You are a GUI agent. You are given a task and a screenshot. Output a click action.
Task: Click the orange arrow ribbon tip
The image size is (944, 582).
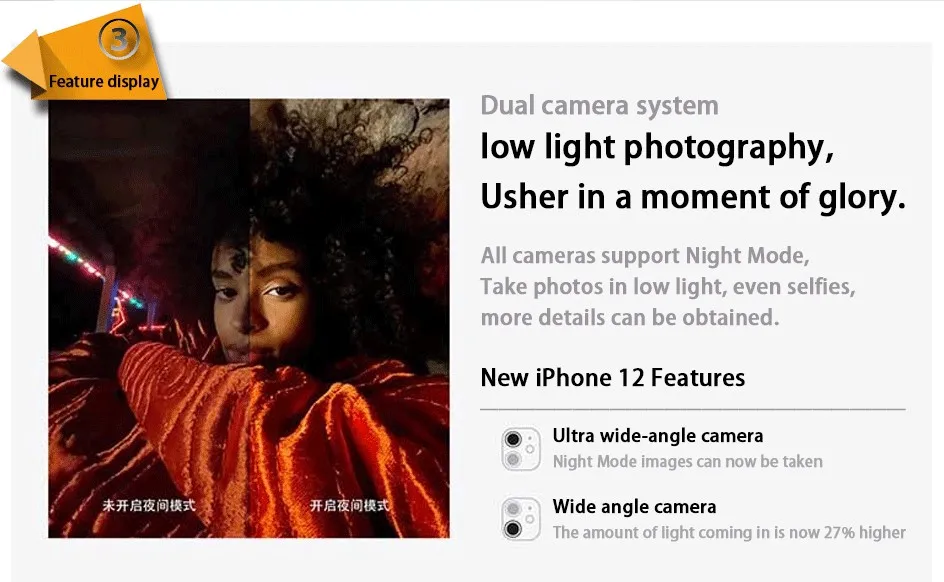pyautogui.click(x=21, y=64)
